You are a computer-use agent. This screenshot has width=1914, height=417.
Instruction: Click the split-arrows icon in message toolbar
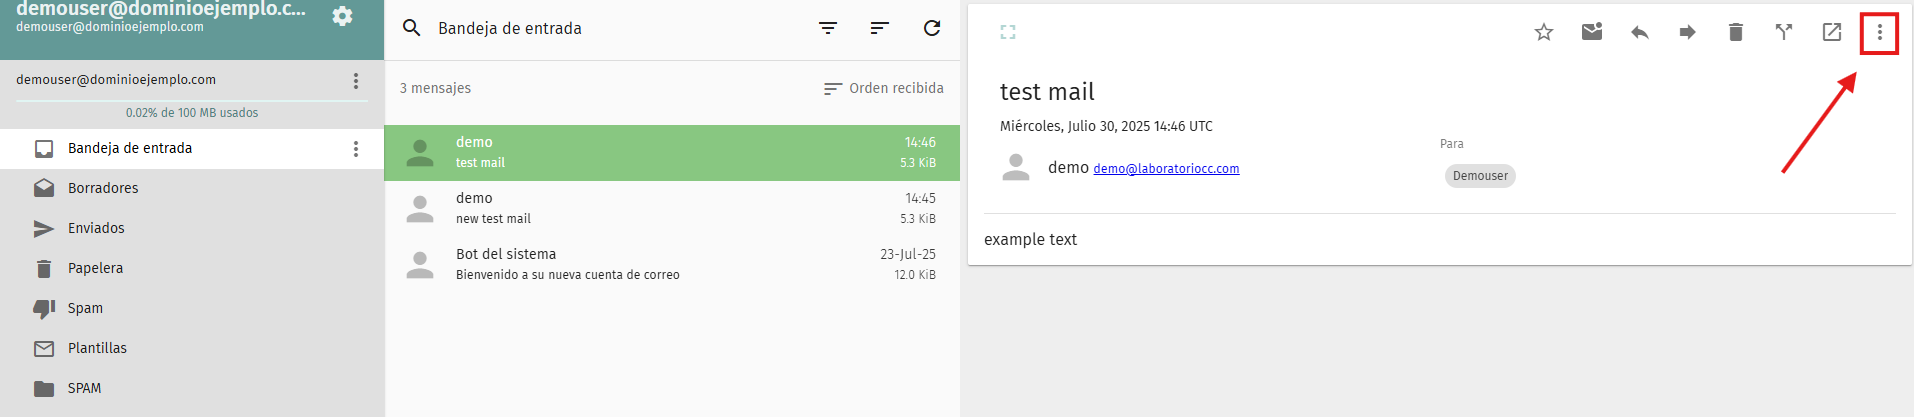pyautogui.click(x=1783, y=32)
